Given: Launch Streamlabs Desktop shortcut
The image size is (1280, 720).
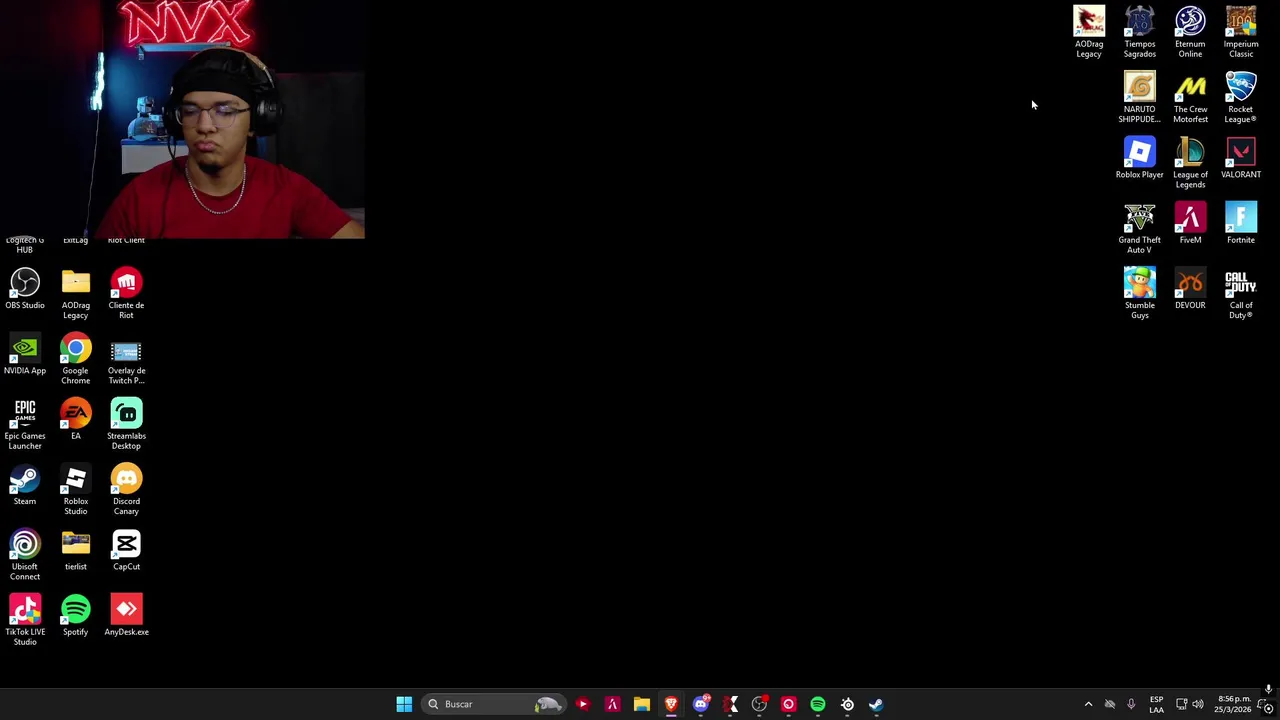Looking at the screenshot, I should [x=126, y=424].
